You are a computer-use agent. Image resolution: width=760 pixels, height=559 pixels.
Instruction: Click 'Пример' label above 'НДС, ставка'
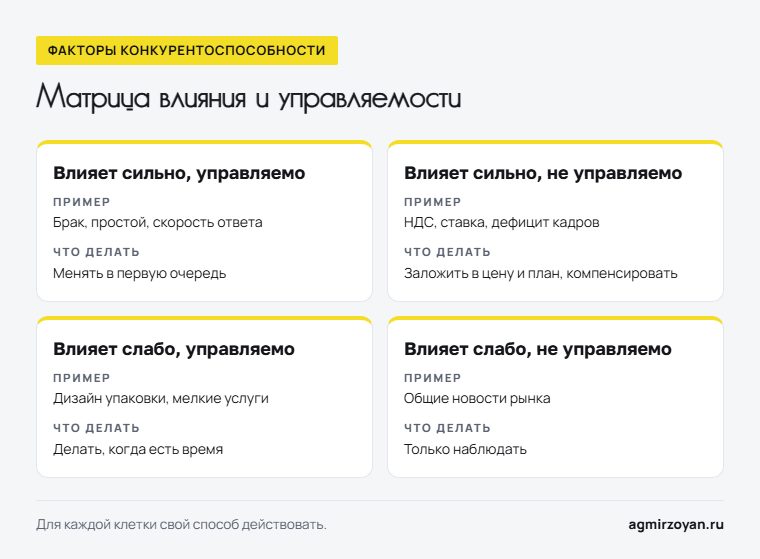coord(433,202)
